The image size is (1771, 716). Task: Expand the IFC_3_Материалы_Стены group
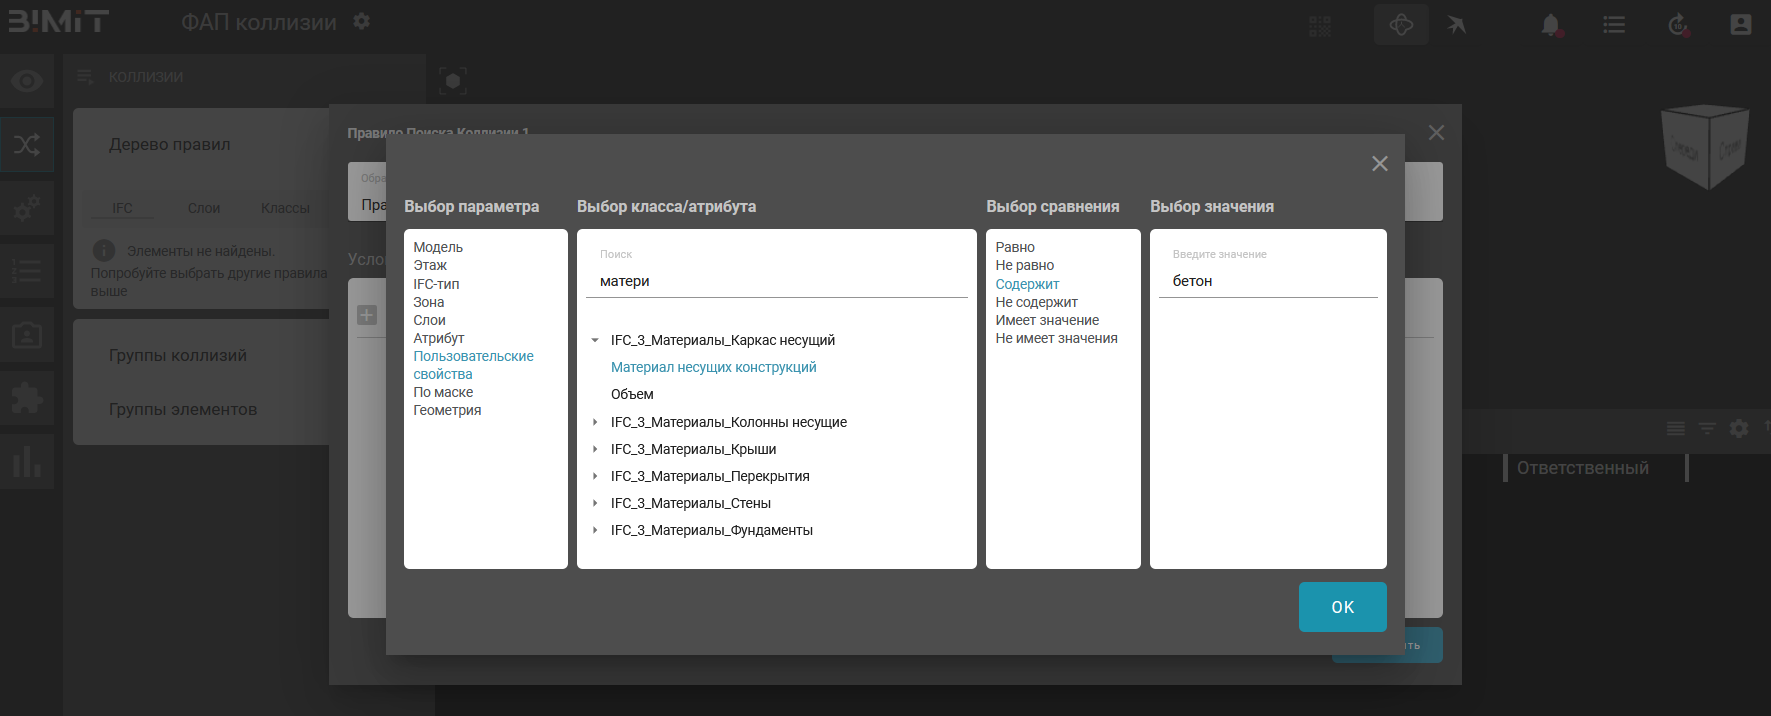pyautogui.click(x=595, y=504)
